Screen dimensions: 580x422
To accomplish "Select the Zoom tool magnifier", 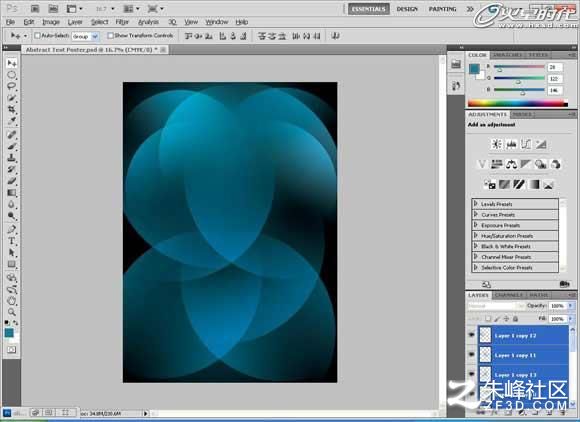I will (x=12, y=312).
